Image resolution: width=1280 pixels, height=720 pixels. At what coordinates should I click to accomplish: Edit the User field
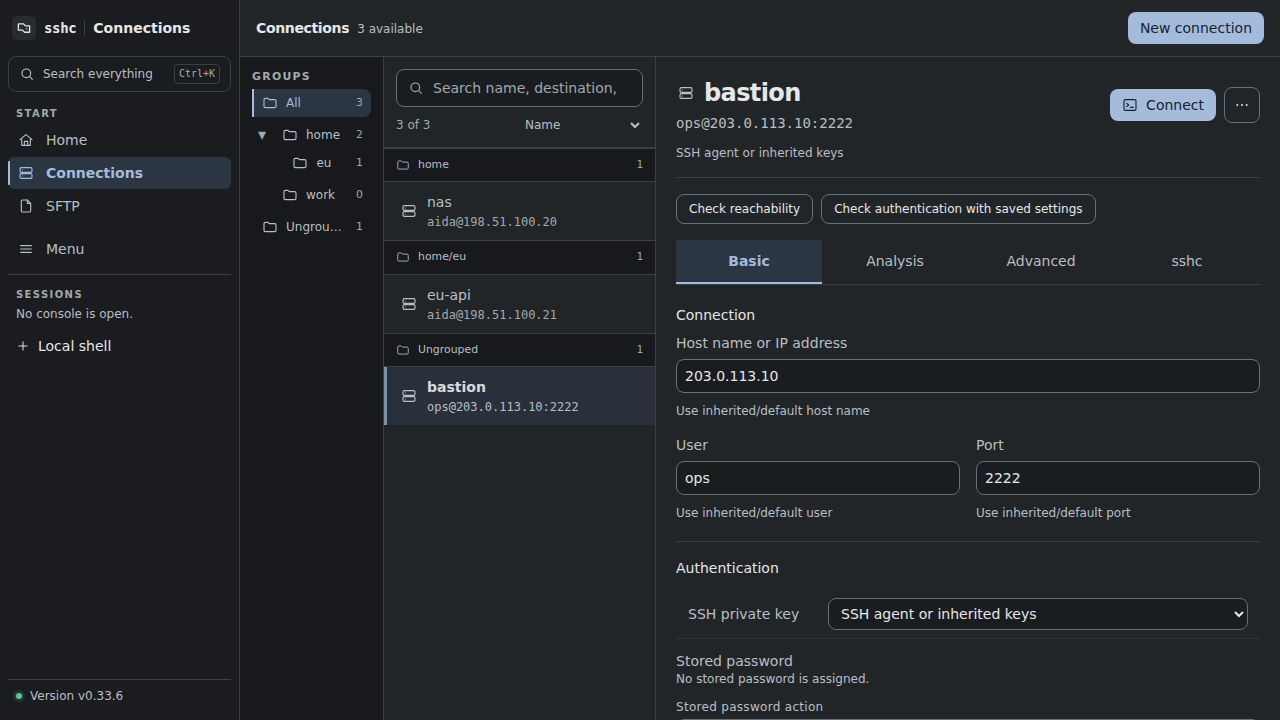(818, 478)
